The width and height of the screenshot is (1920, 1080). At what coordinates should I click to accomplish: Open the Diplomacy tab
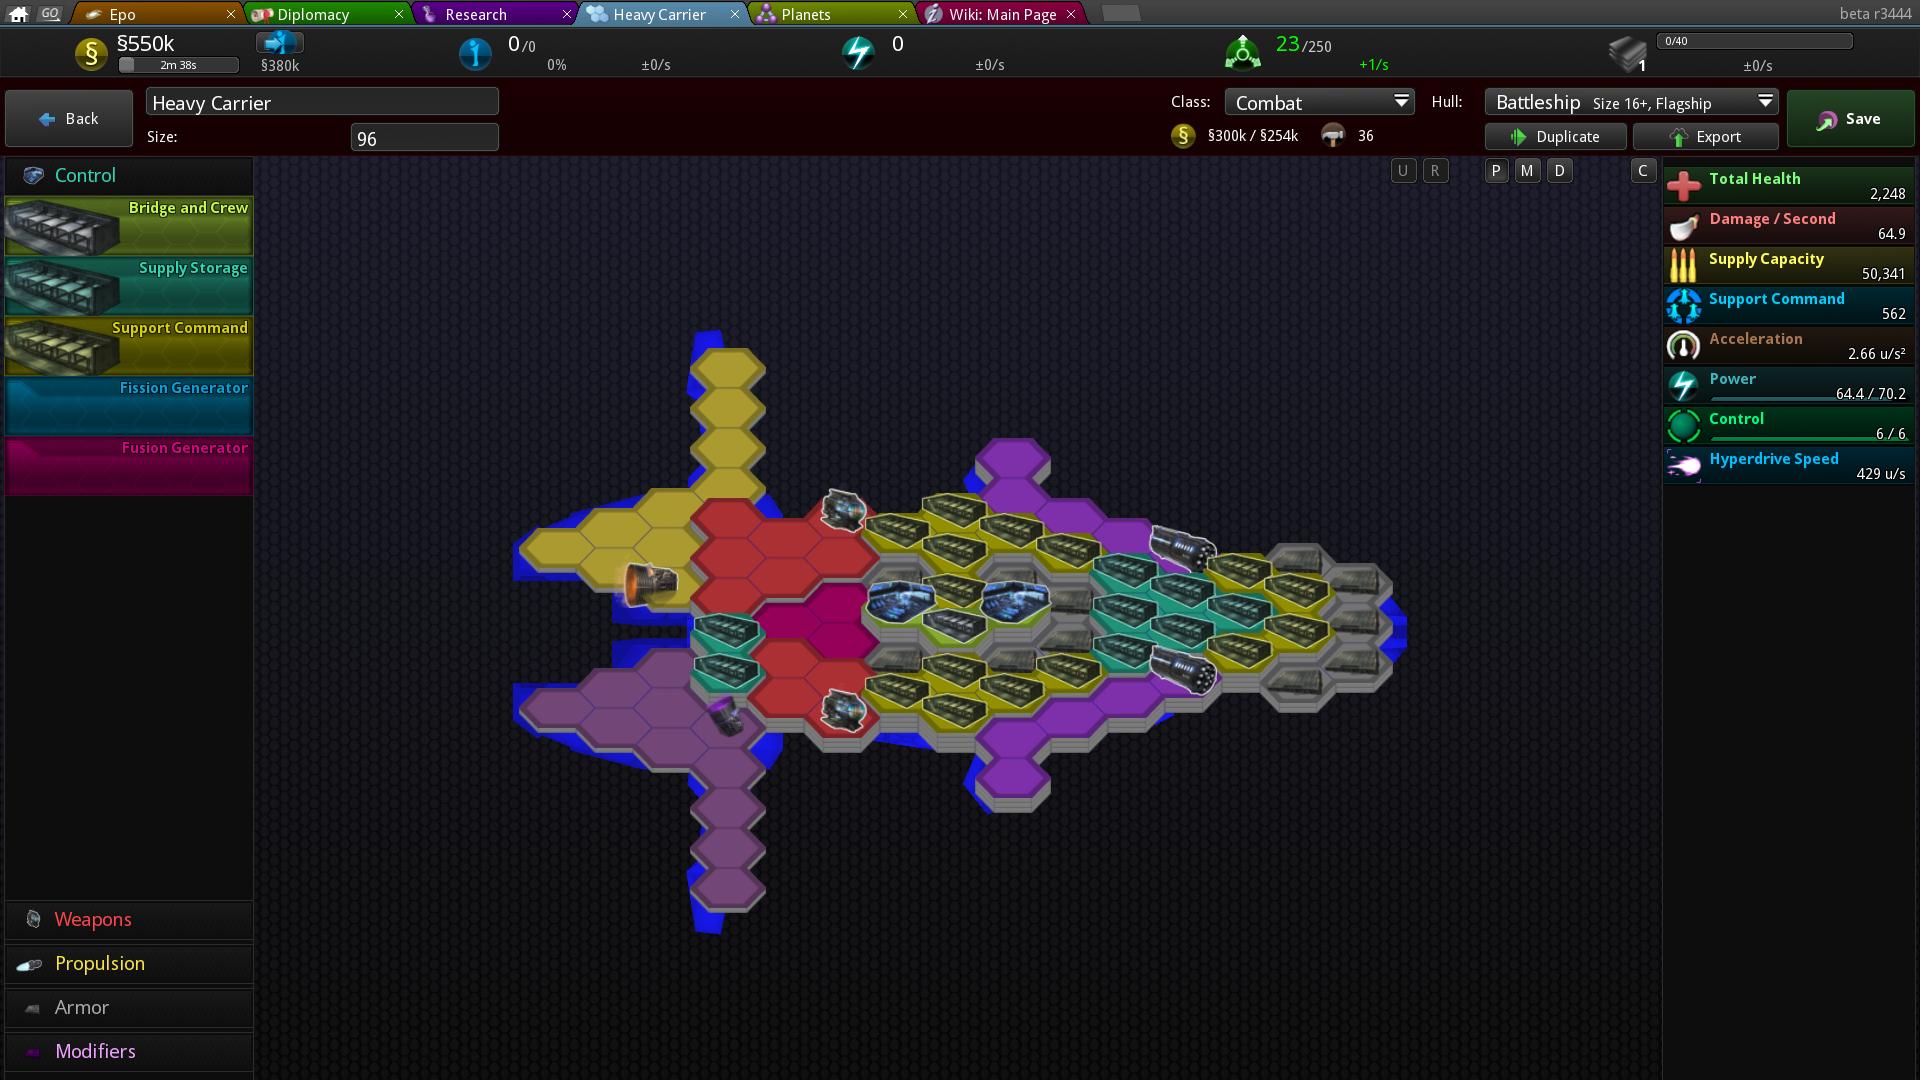[313, 14]
